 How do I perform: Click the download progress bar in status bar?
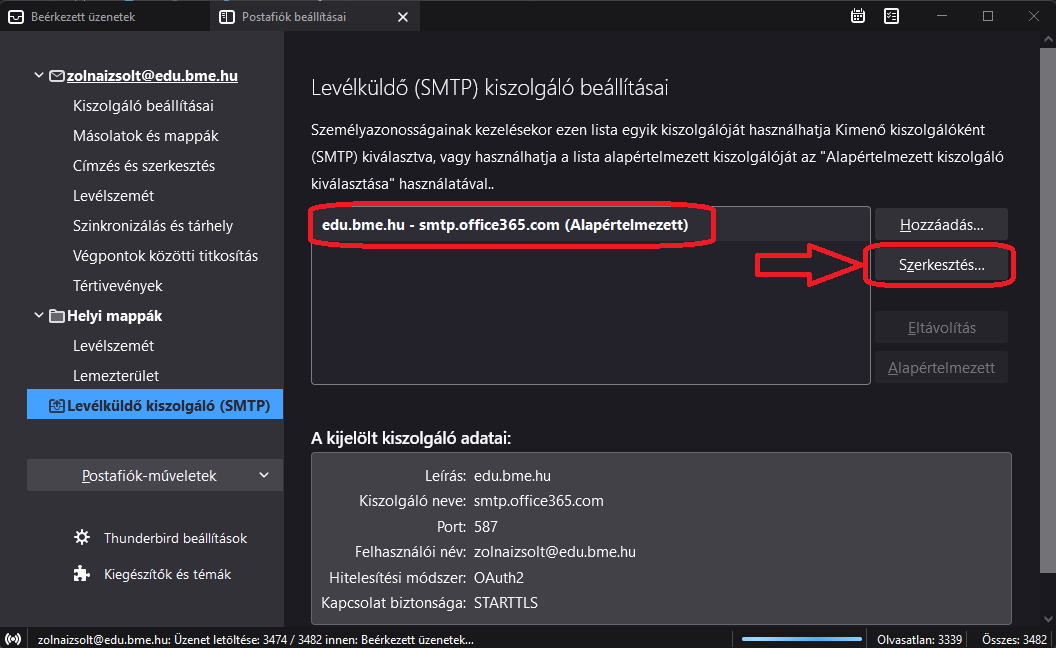point(801,639)
